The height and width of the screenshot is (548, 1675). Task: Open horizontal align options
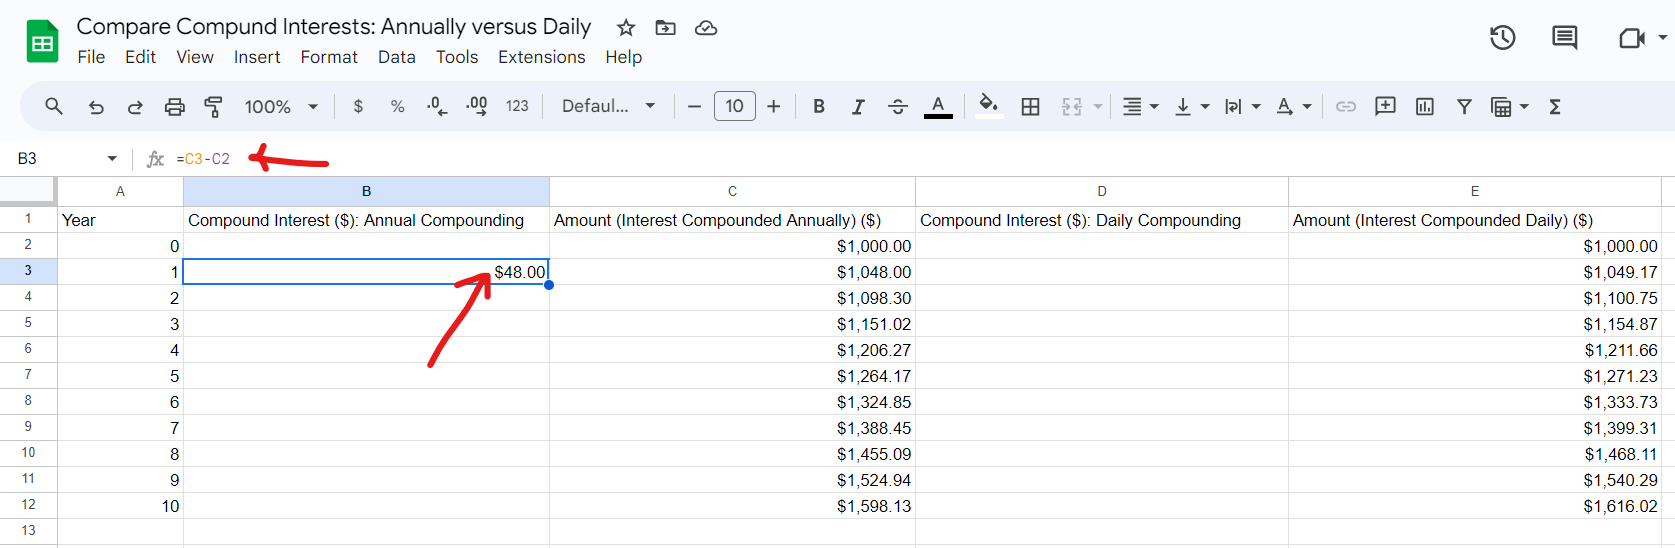point(1140,106)
